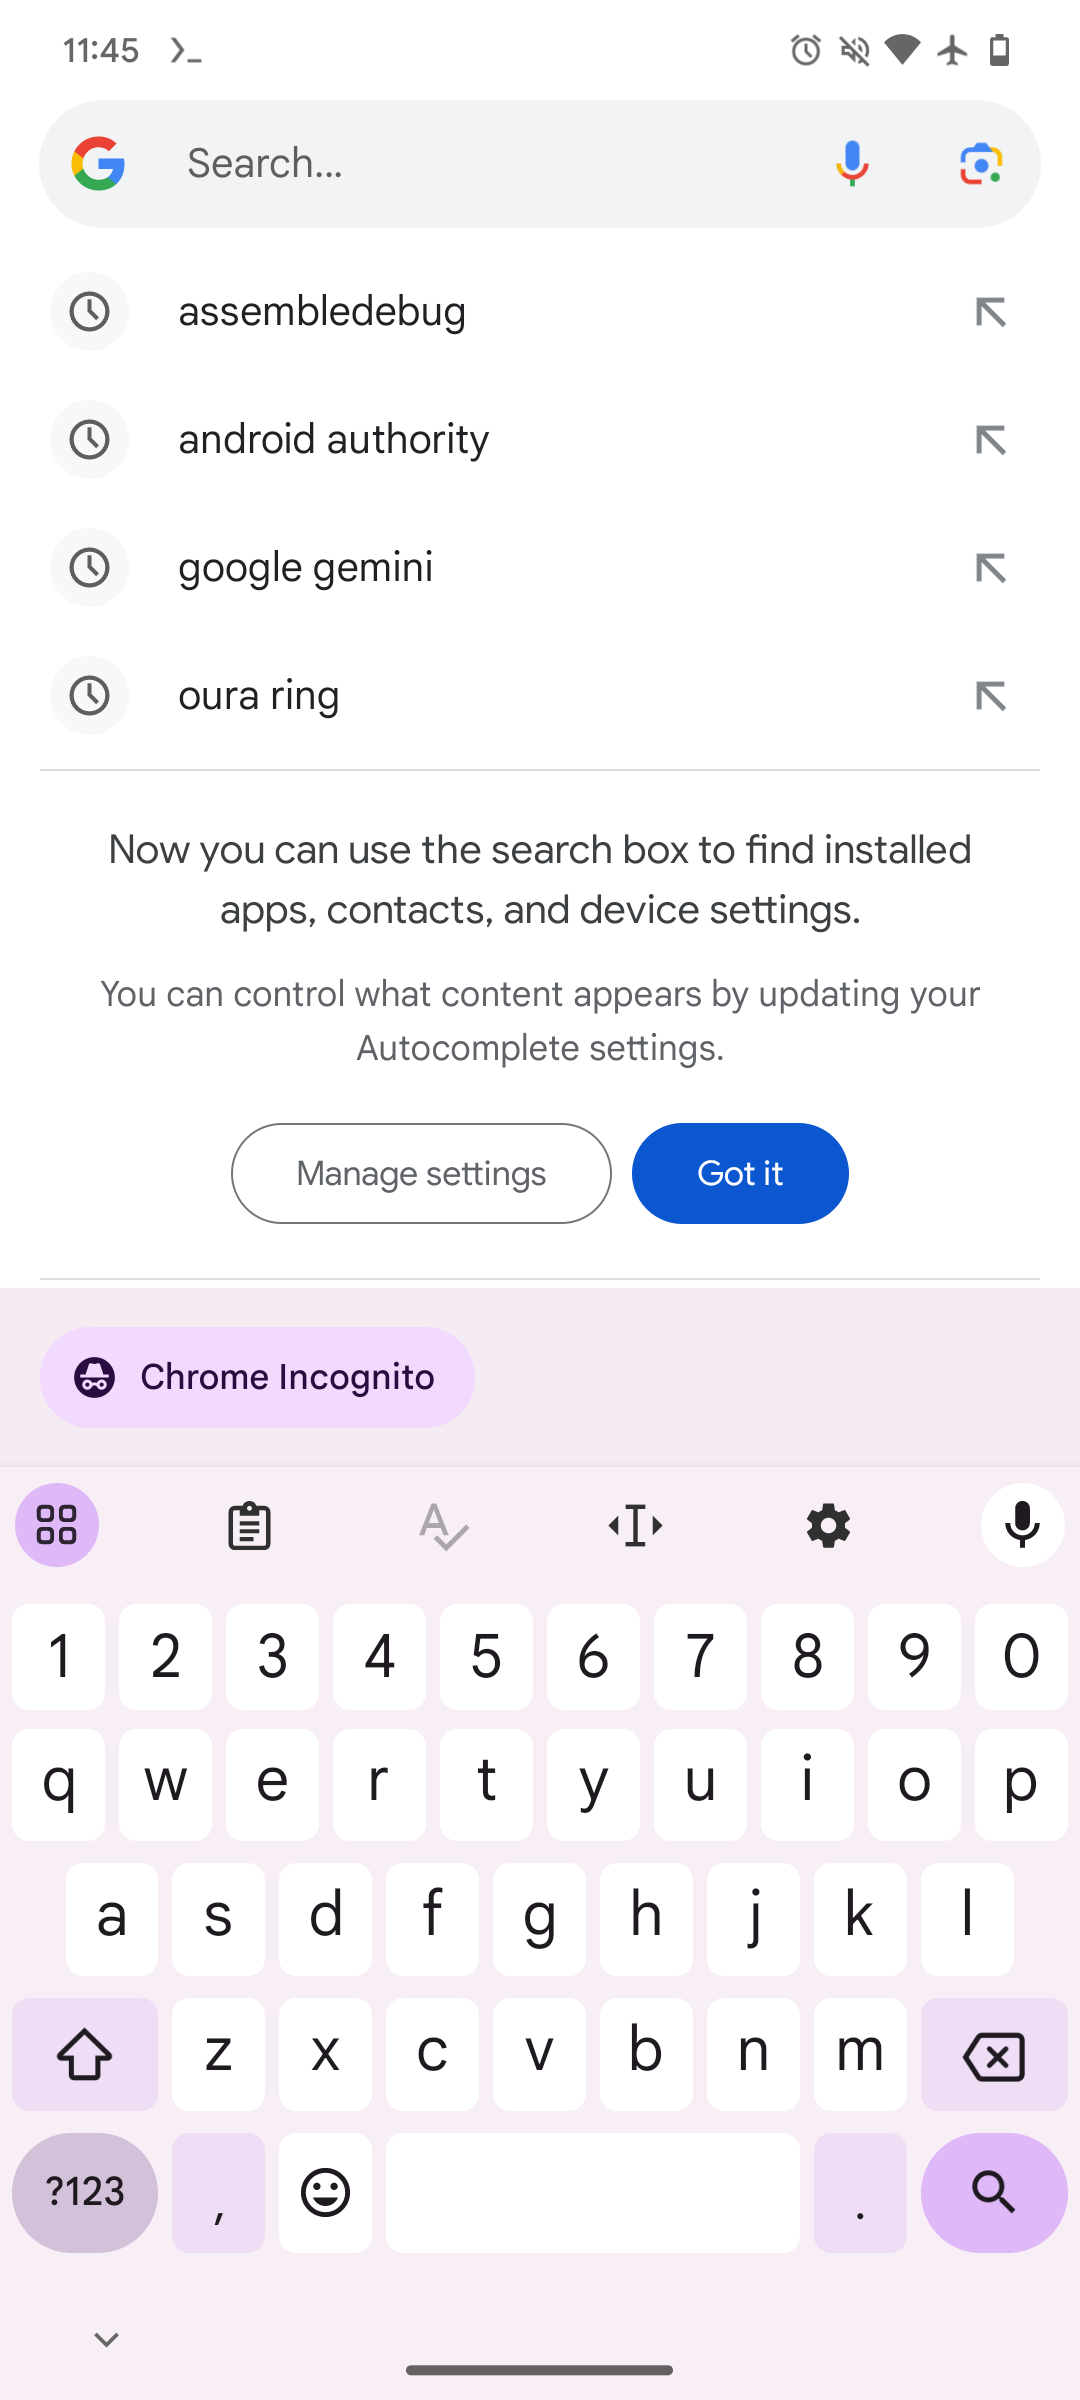
Task: Open the keyboard cursor control tool
Action: [x=636, y=1526]
